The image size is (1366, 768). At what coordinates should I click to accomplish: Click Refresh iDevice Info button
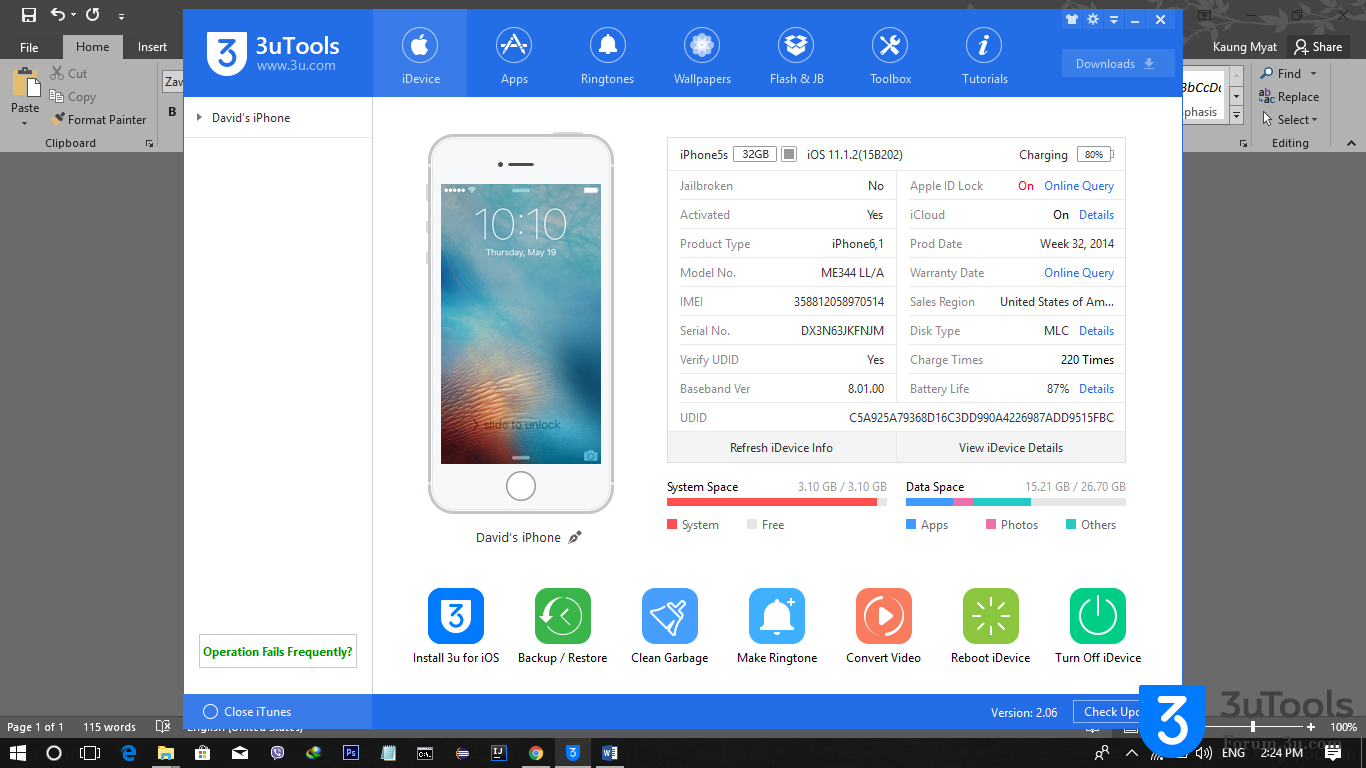[x=781, y=448]
